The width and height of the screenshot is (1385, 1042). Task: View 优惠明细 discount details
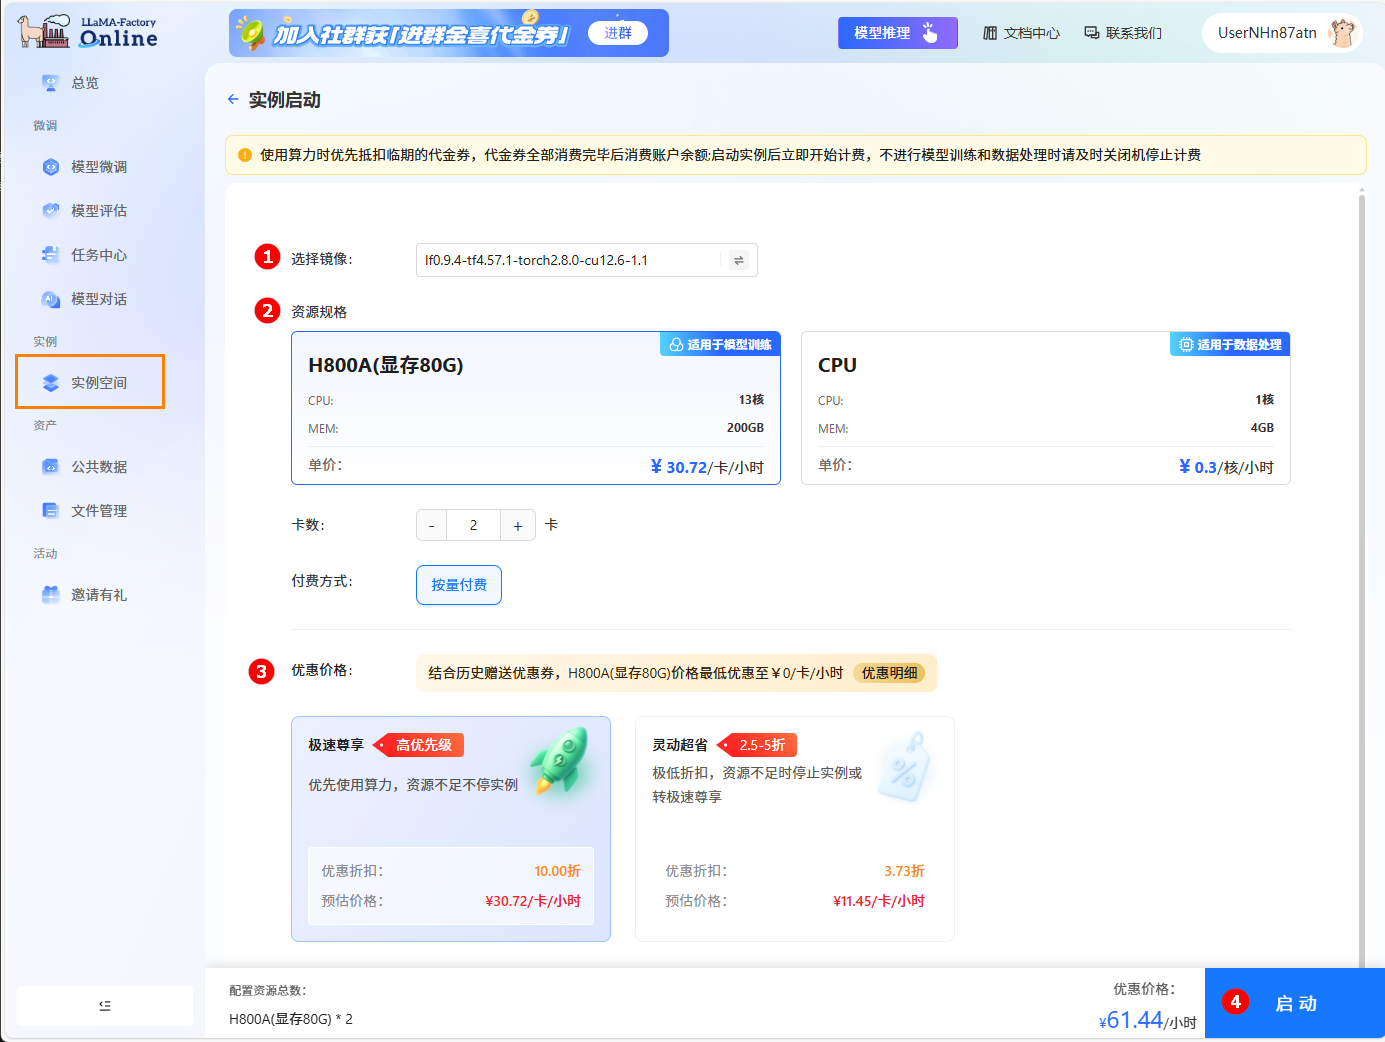pyautogui.click(x=888, y=673)
